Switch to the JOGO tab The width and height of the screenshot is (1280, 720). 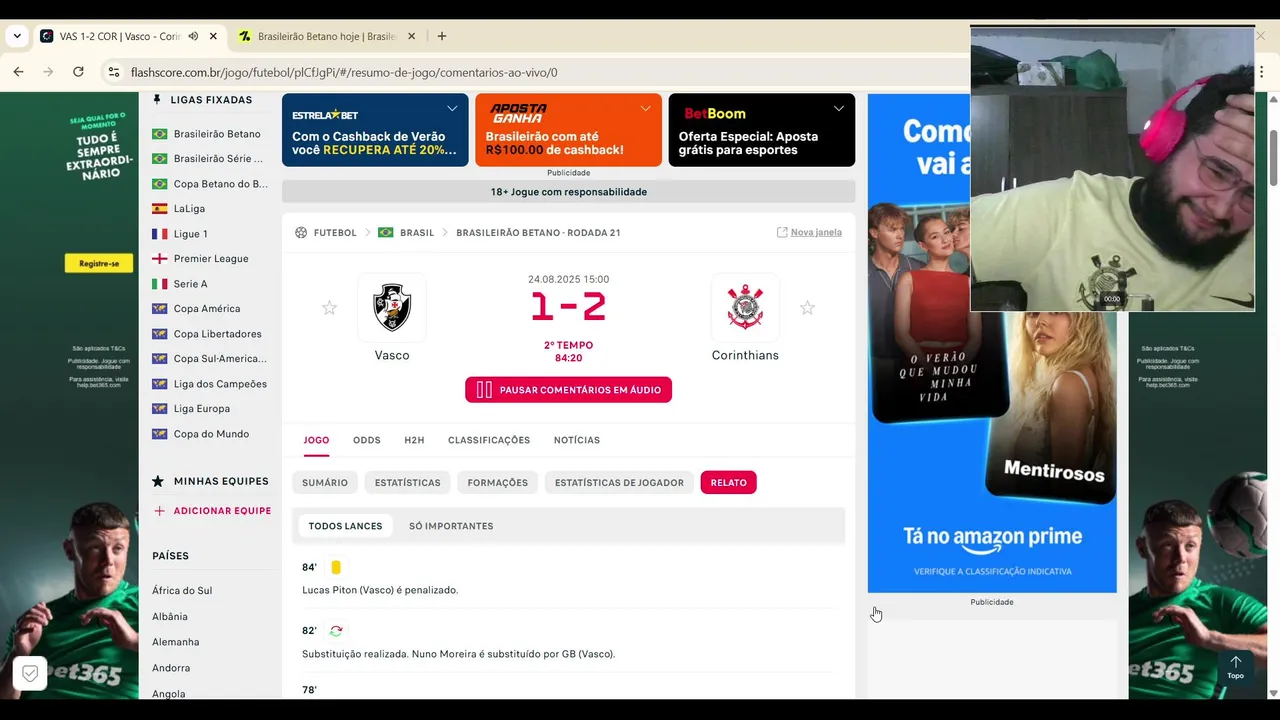pos(316,440)
